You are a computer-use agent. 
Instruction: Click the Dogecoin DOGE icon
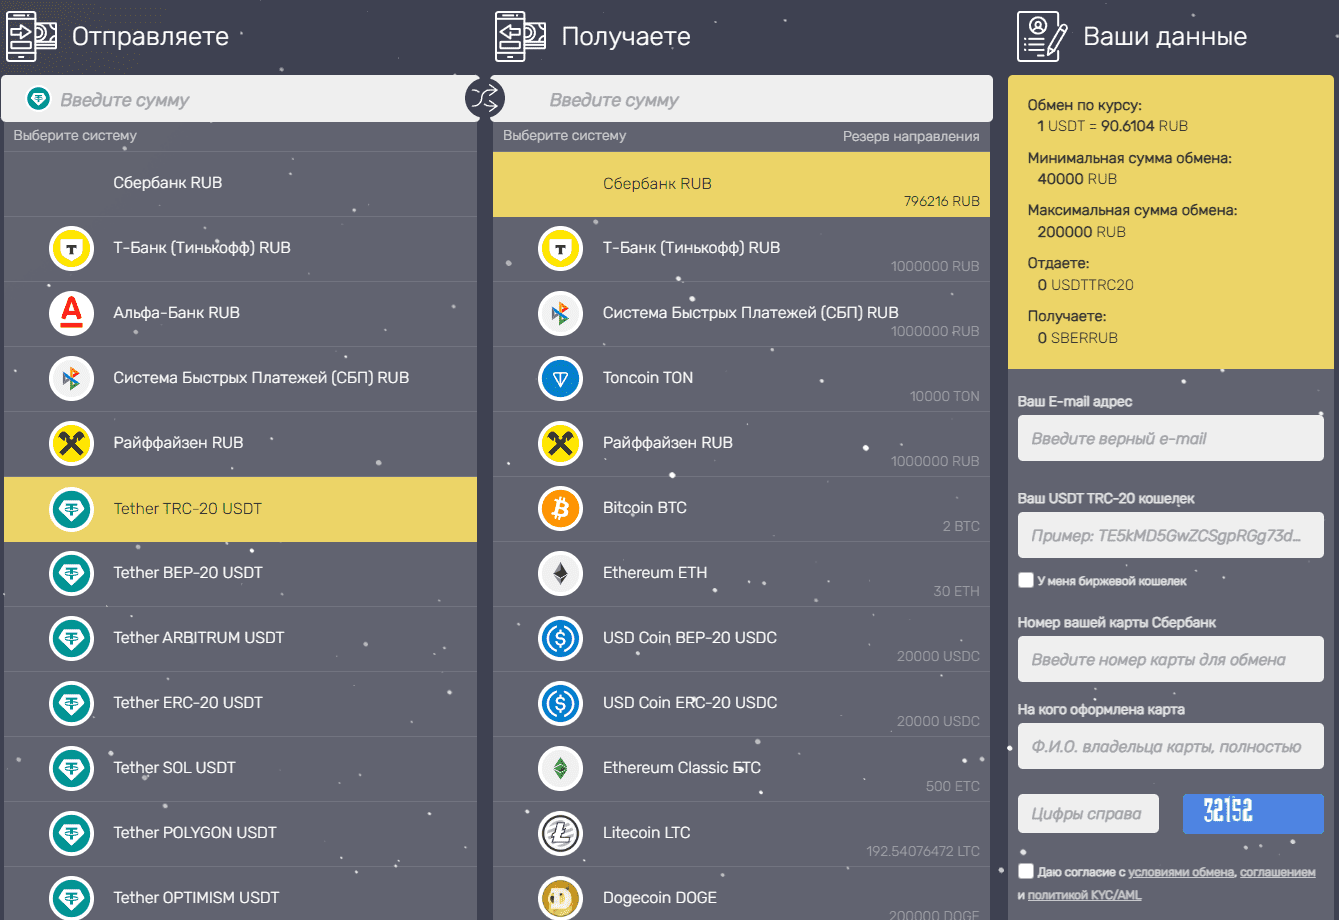coord(560,898)
